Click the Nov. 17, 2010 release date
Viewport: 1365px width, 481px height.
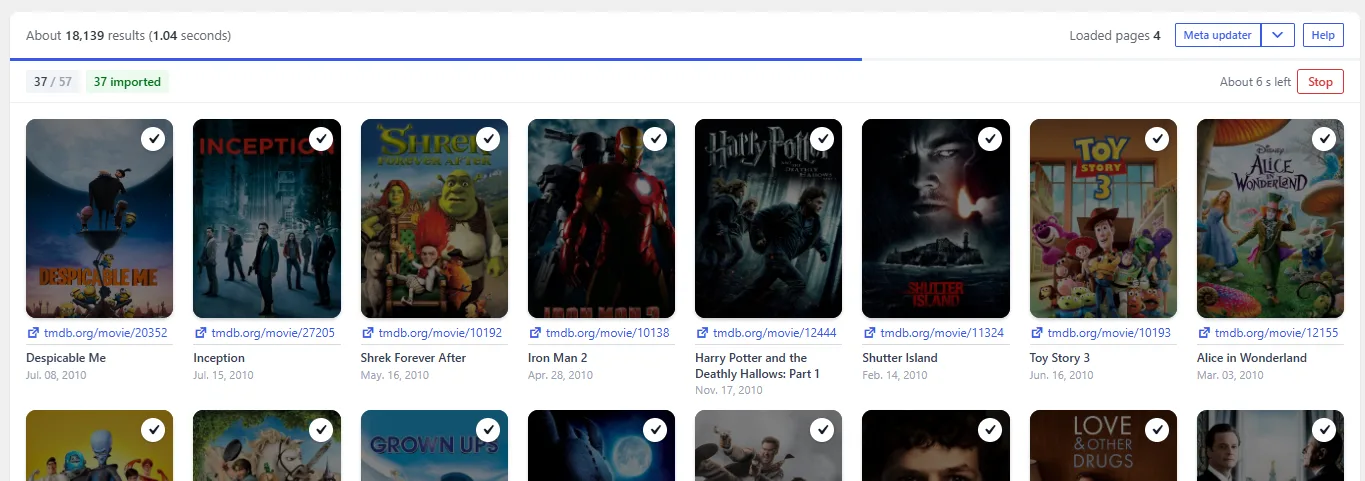click(729, 391)
